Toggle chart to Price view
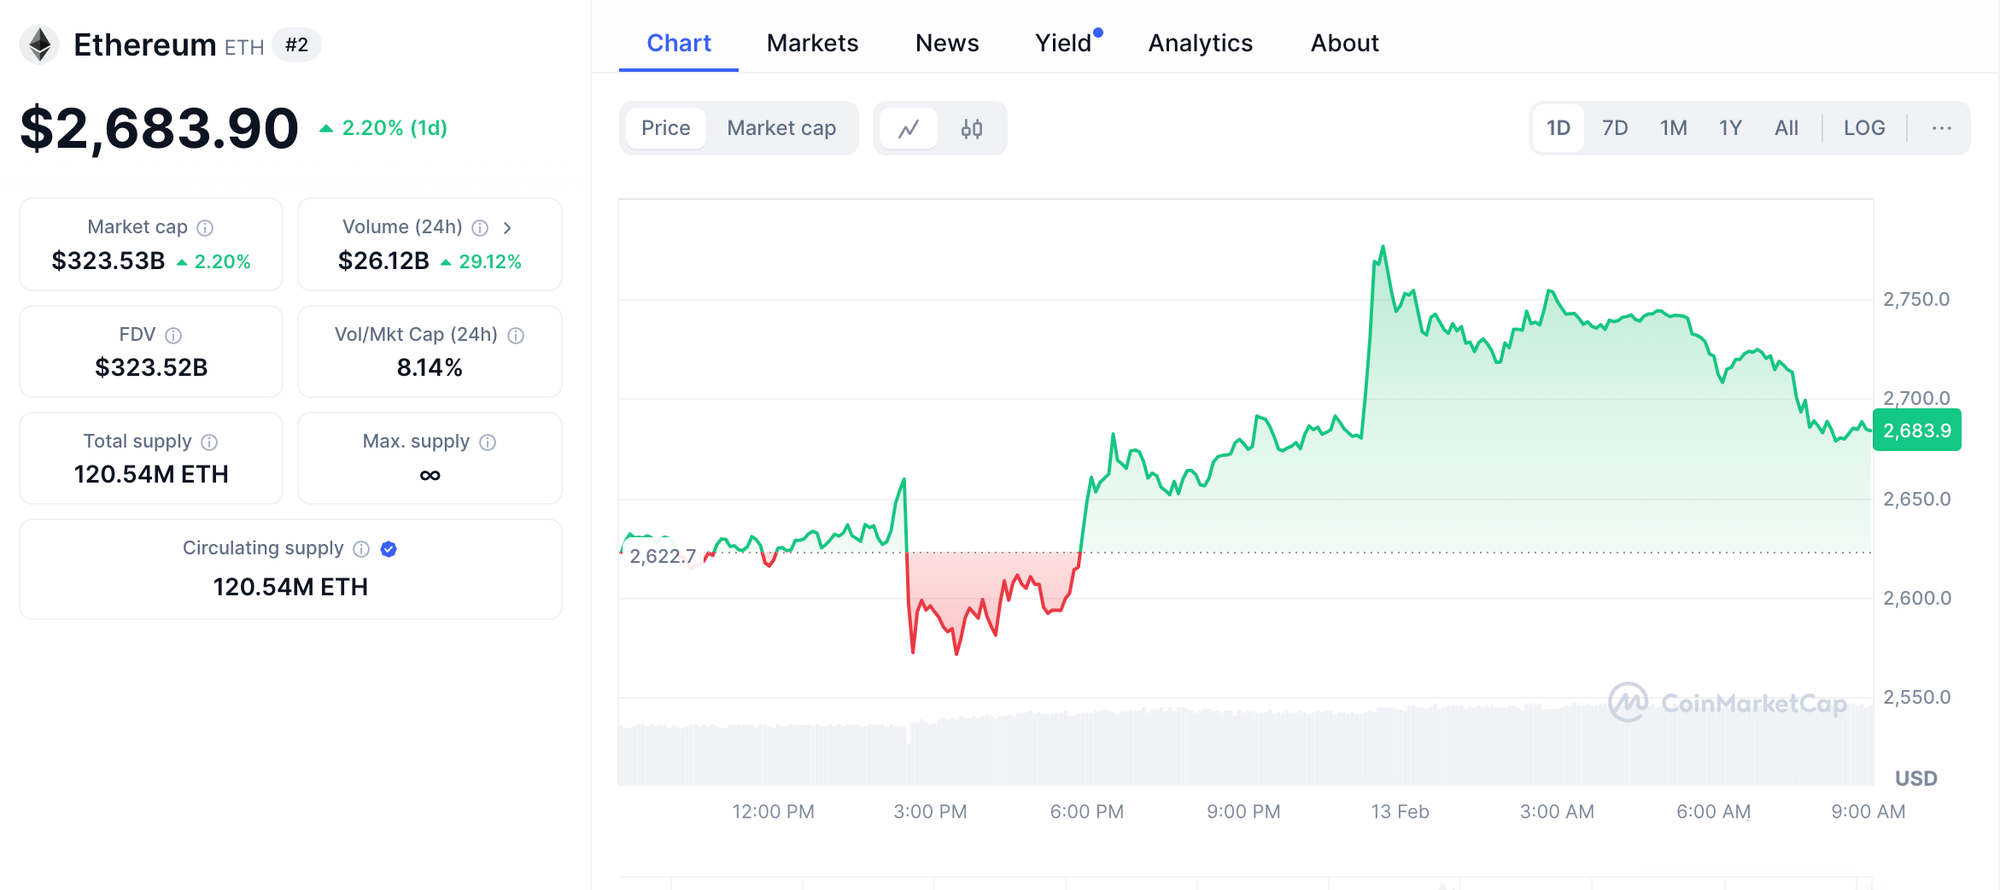 665,128
